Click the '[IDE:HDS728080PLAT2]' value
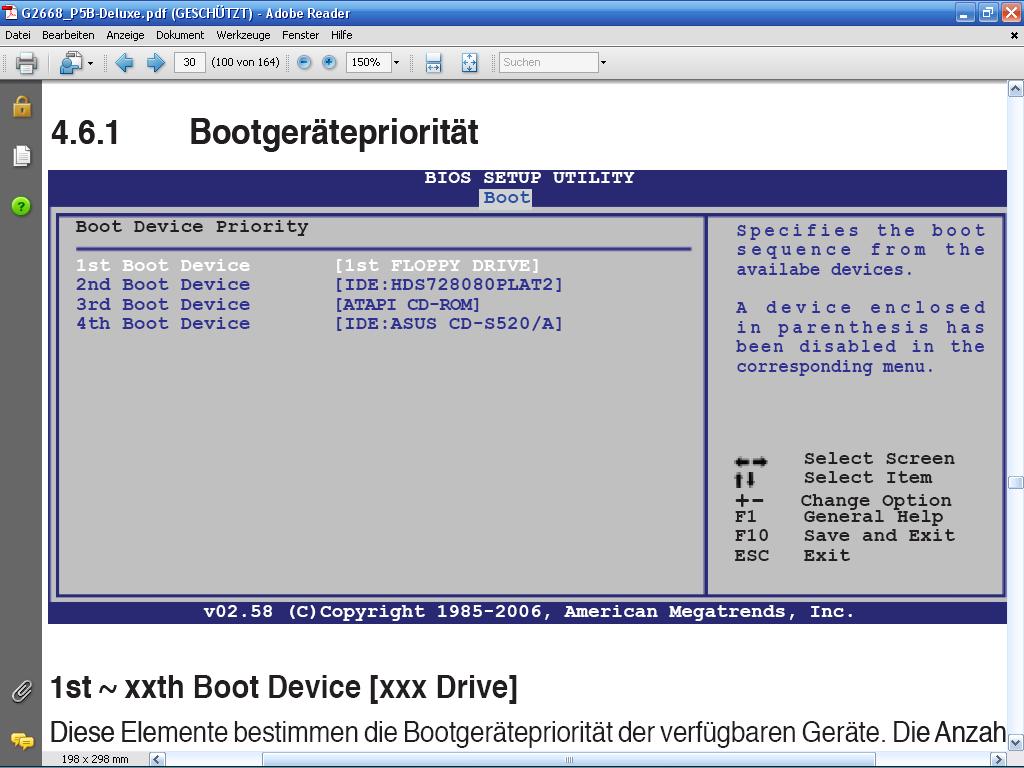 click(x=448, y=284)
